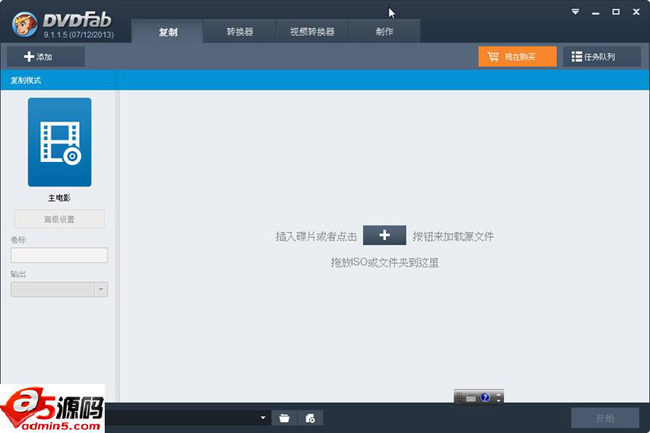Click the blue help question-mark icon

(x=485, y=398)
